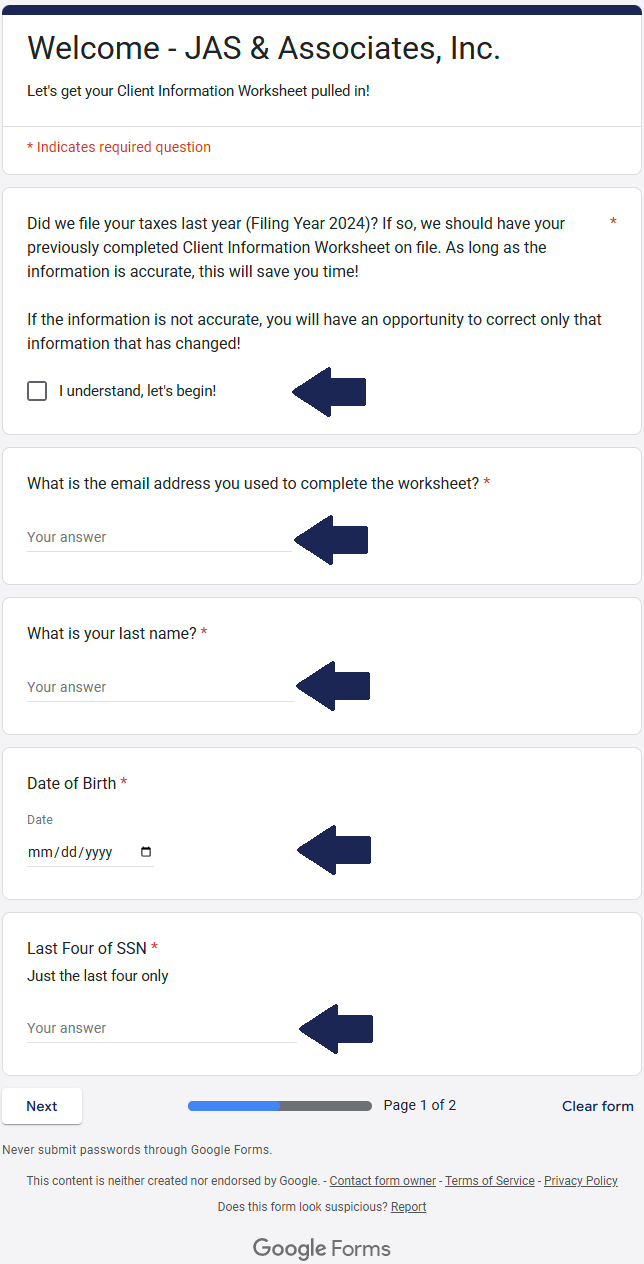Viewport: 644px width, 1264px height.
Task: Click the Report suspicious form link
Action: (x=408, y=1207)
